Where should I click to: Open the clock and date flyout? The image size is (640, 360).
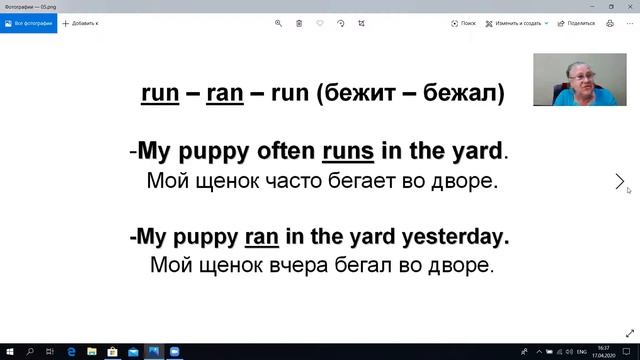(x=603, y=351)
